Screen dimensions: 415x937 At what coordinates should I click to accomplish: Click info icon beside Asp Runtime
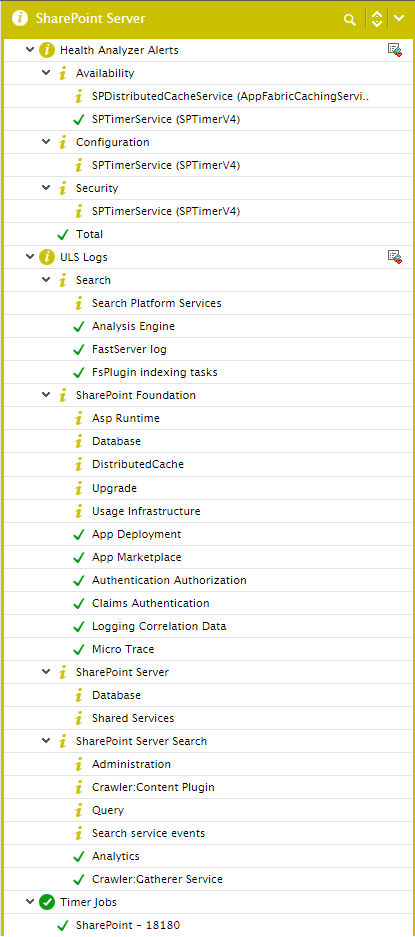(78, 418)
